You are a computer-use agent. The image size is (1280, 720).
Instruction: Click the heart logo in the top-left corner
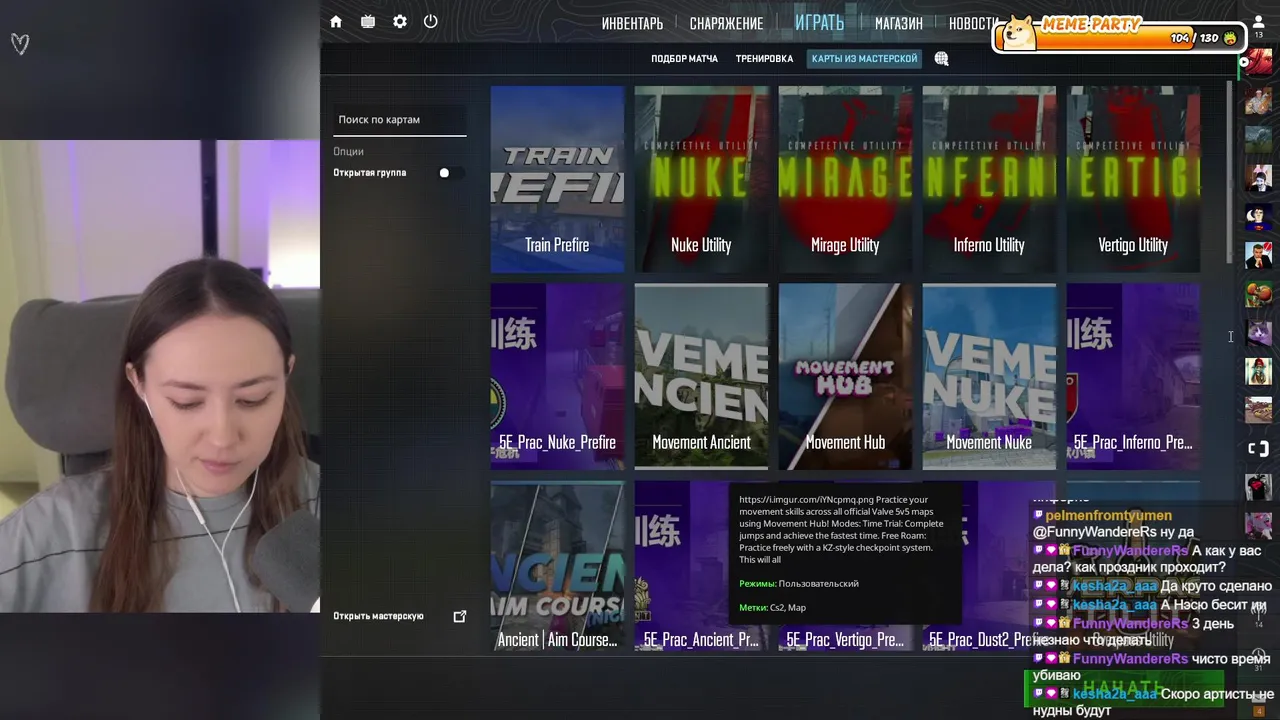pyautogui.click(x=20, y=43)
